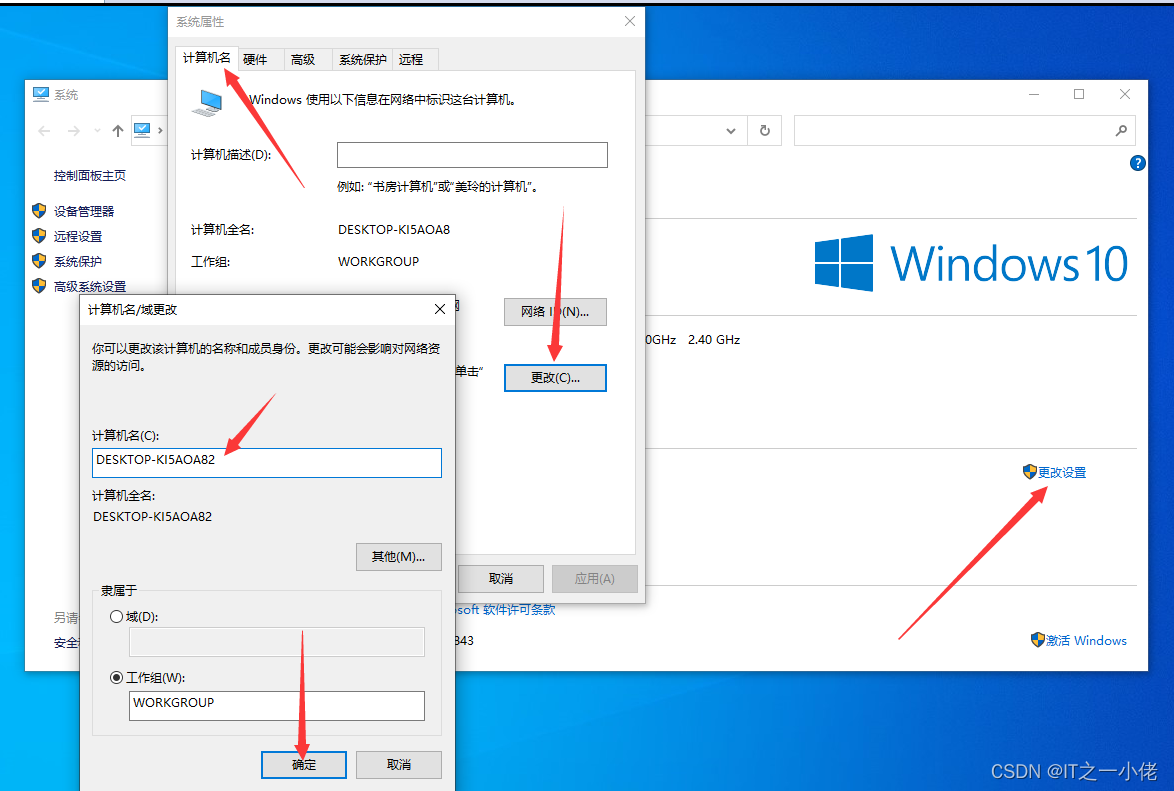
Task: Switch to 远程 tab
Action: [x=411, y=59]
